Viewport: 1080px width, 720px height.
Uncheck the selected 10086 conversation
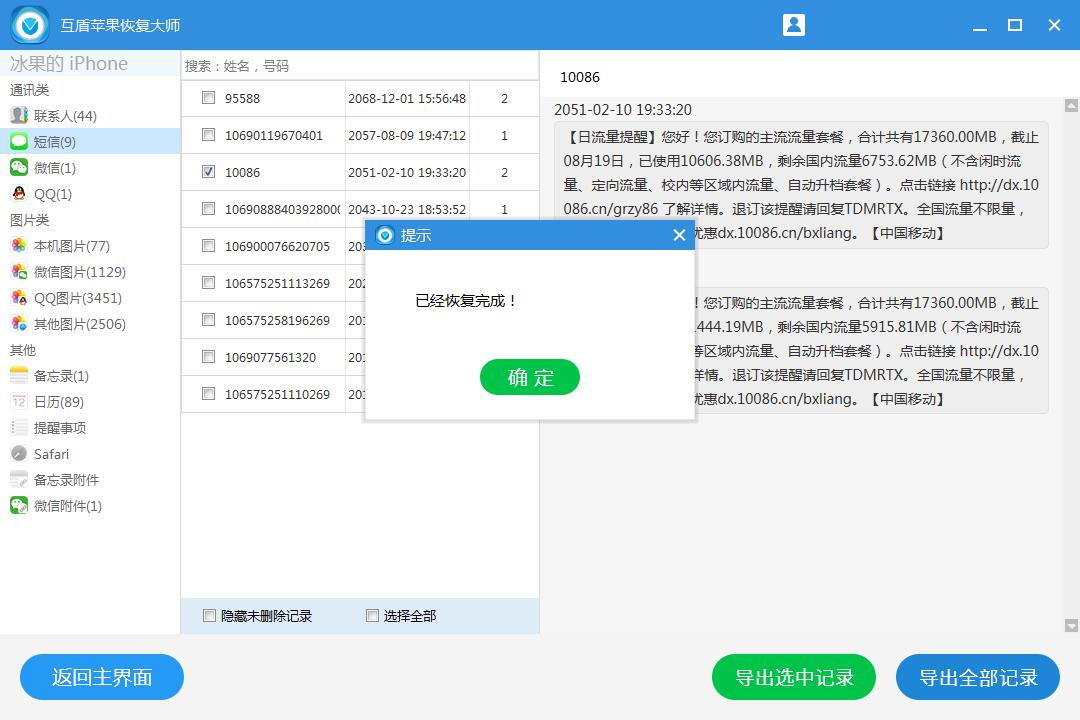coord(208,170)
